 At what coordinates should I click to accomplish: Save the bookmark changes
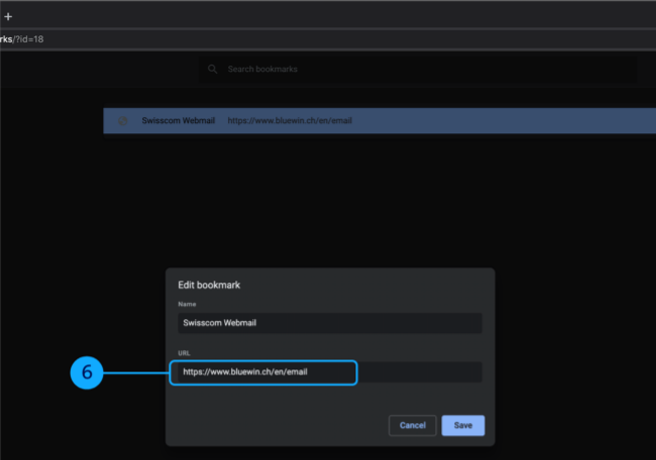[463, 425]
